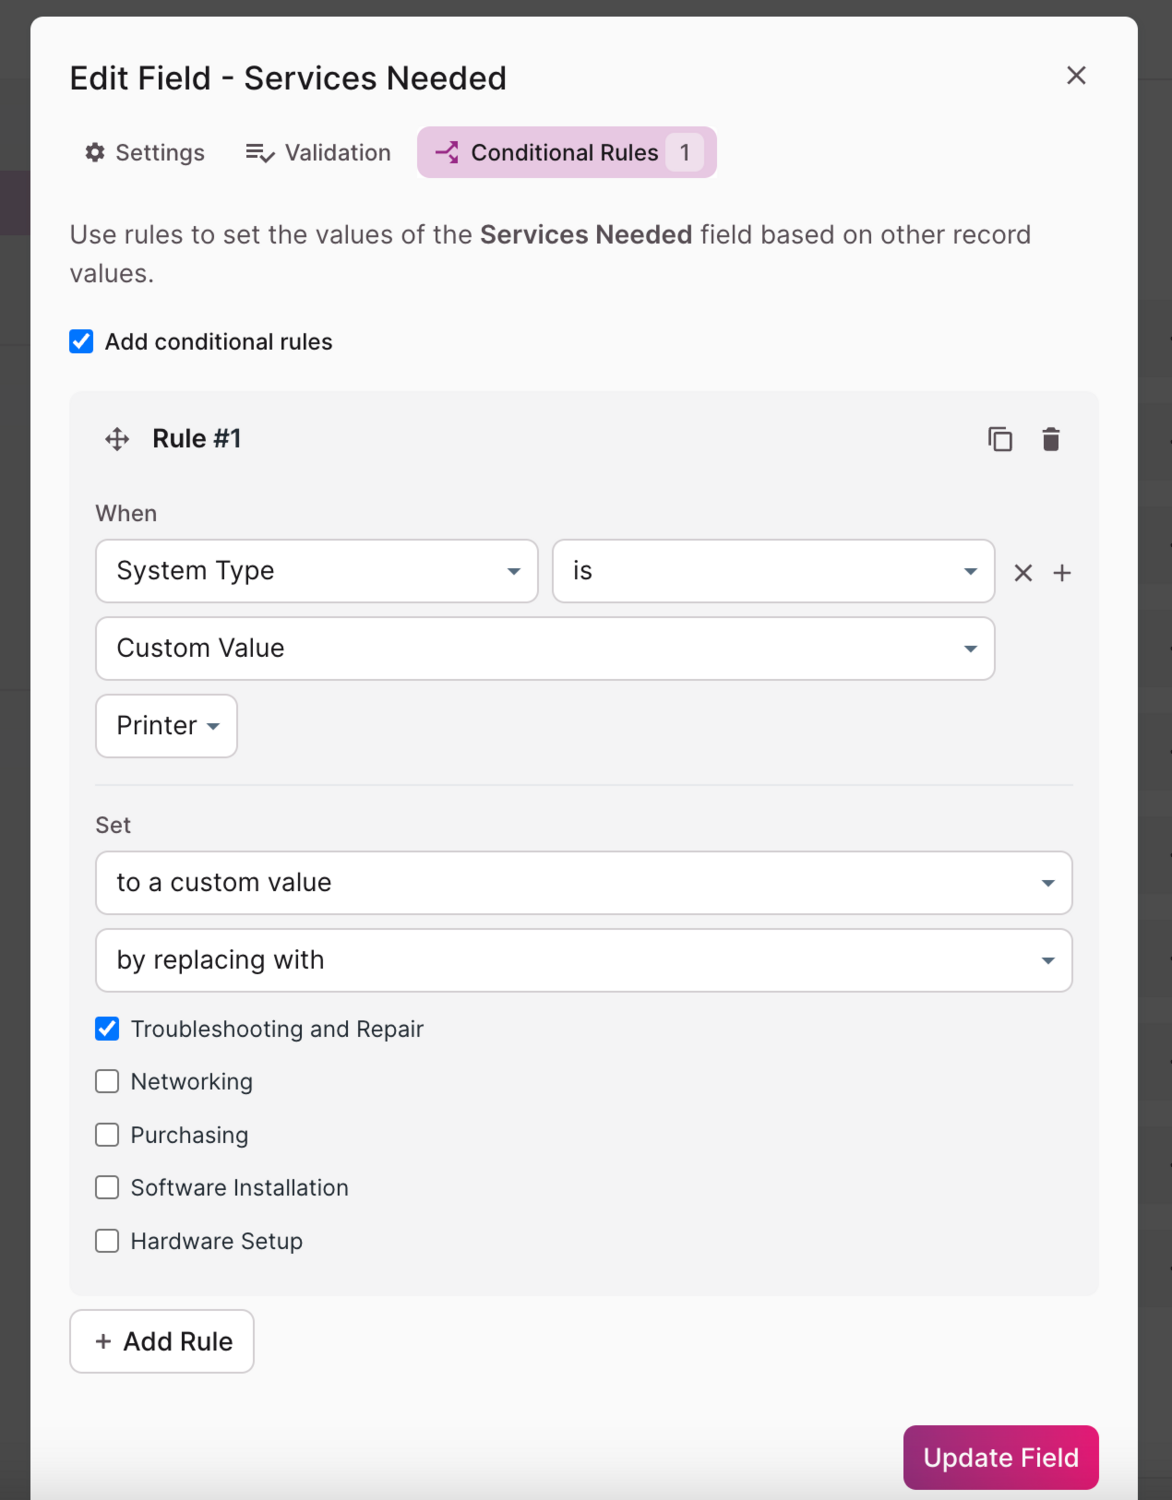Open the Printer value dropdown

point(166,726)
